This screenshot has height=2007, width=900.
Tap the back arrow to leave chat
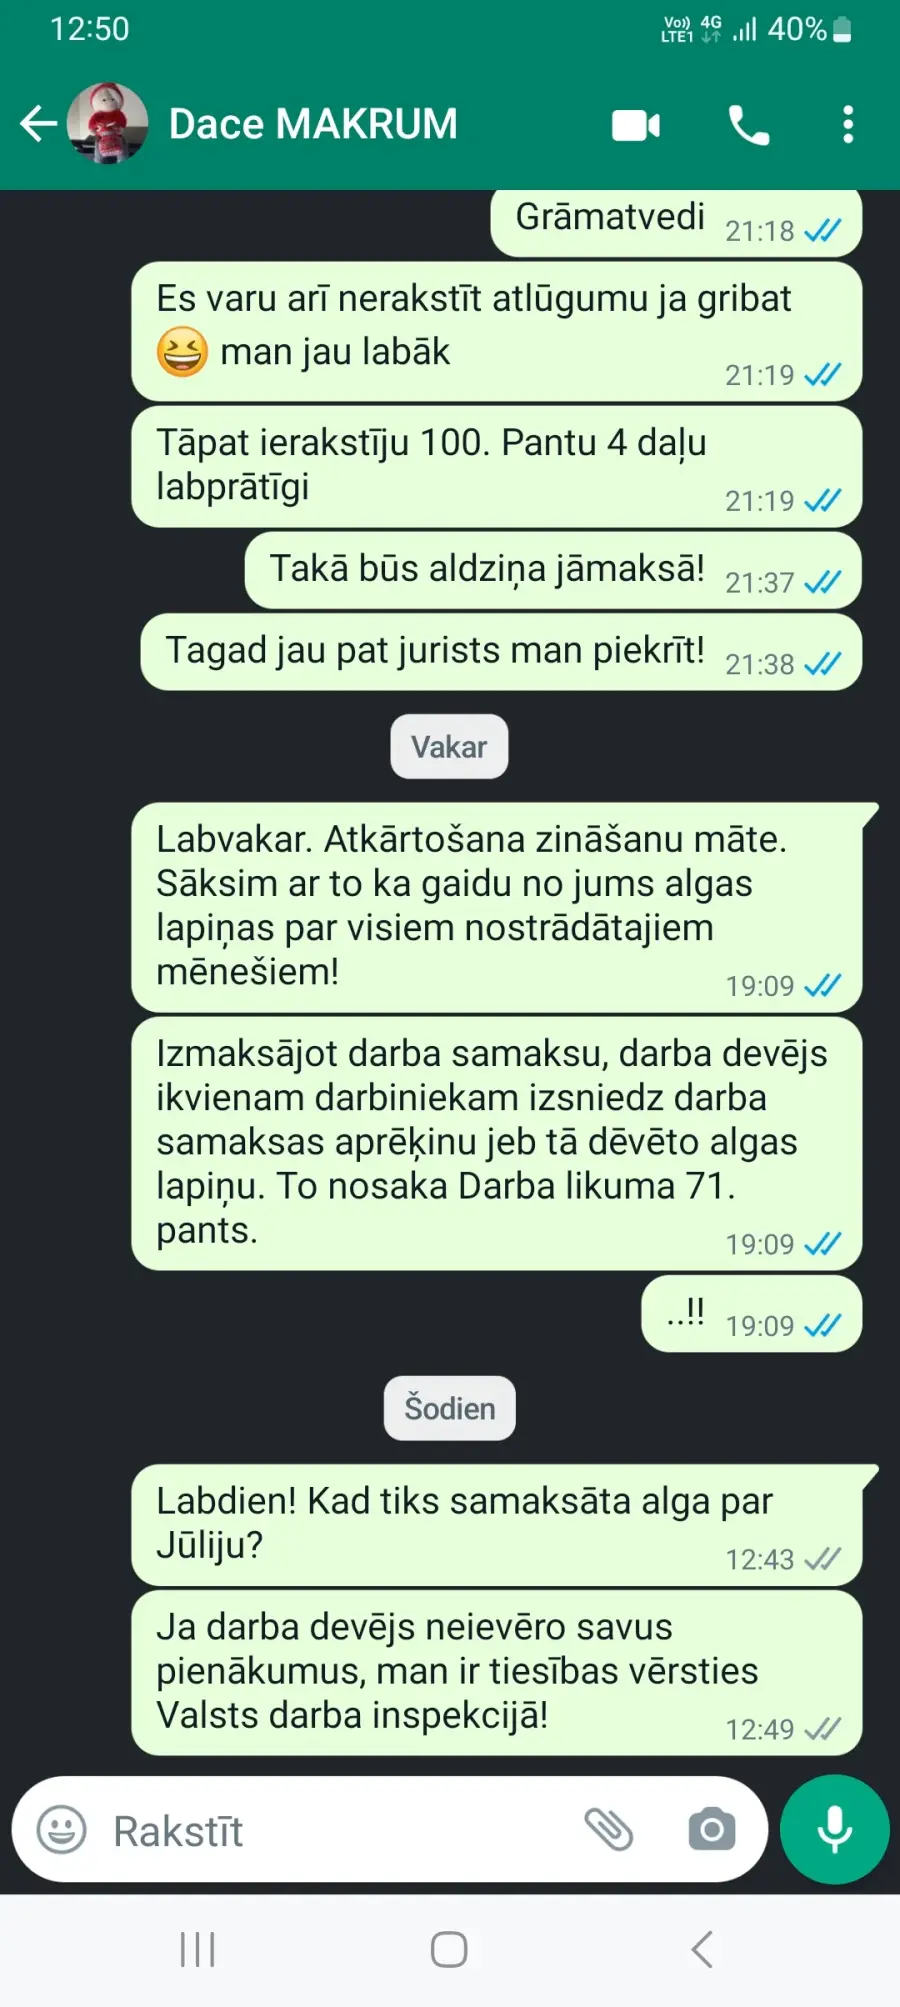click(38, 124)
